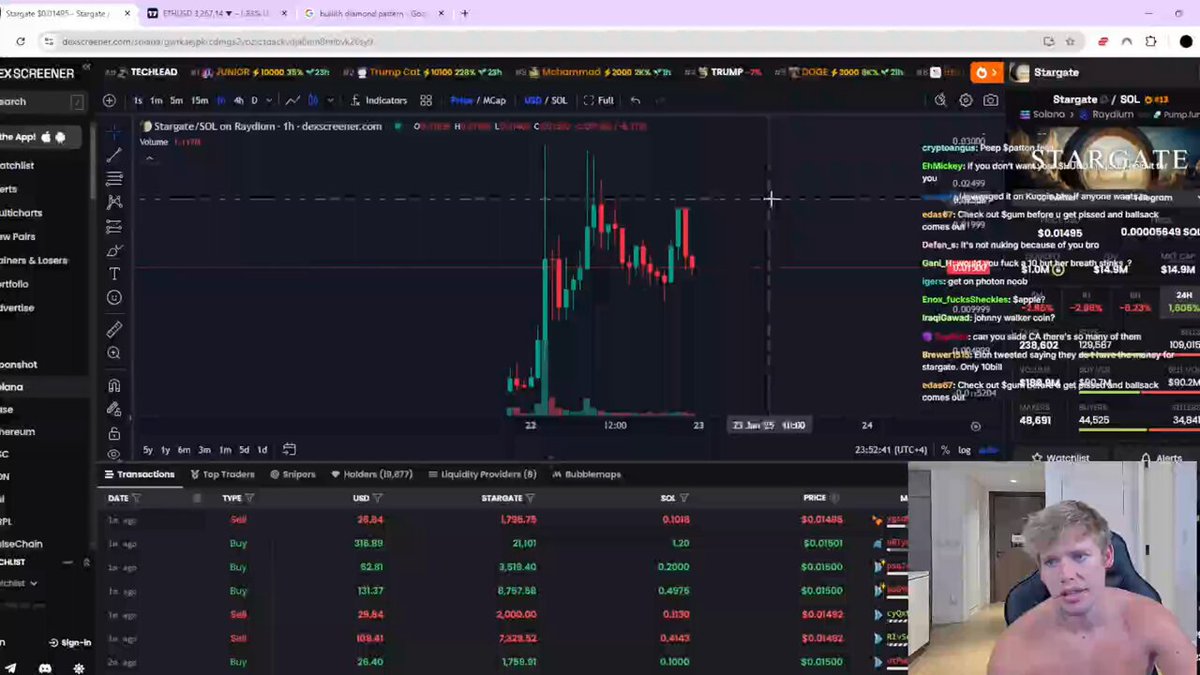The width and height of the screenshot is (1200, 675).
Task: Toggle log scale on chart
Action: pyautogui.click(x=964, y=450)
